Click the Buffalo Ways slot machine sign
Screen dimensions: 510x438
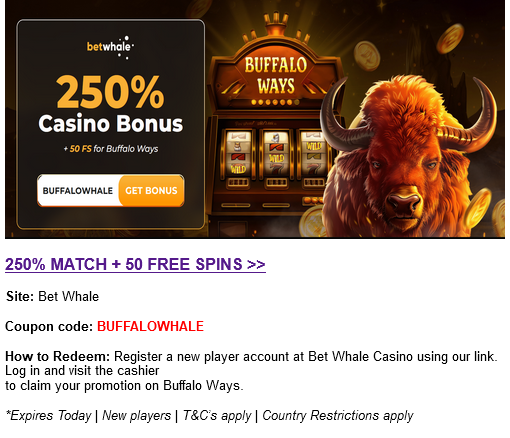(275, 76)
